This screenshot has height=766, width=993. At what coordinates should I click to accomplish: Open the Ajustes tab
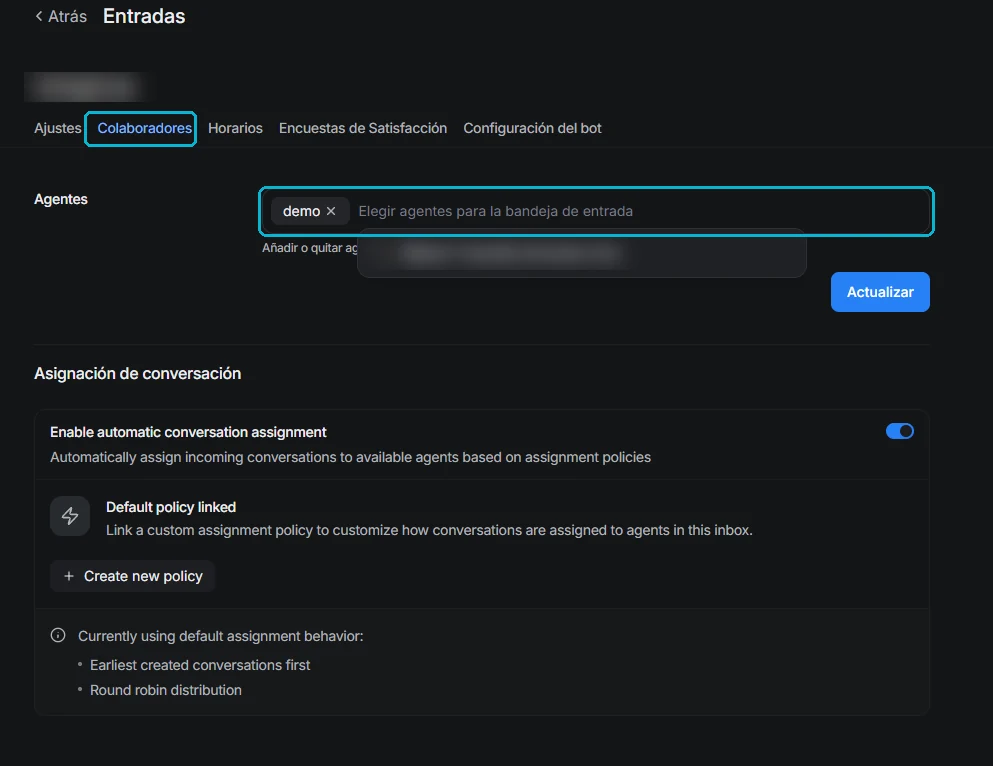(58, 128)
